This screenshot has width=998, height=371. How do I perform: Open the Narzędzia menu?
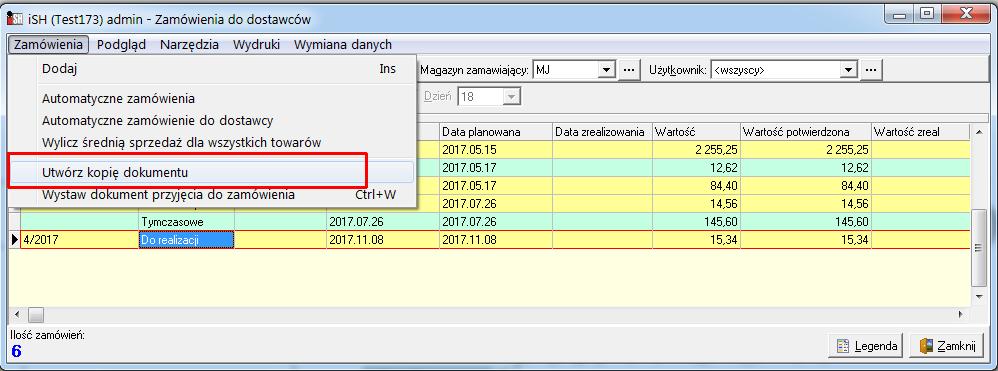point(190,45)
